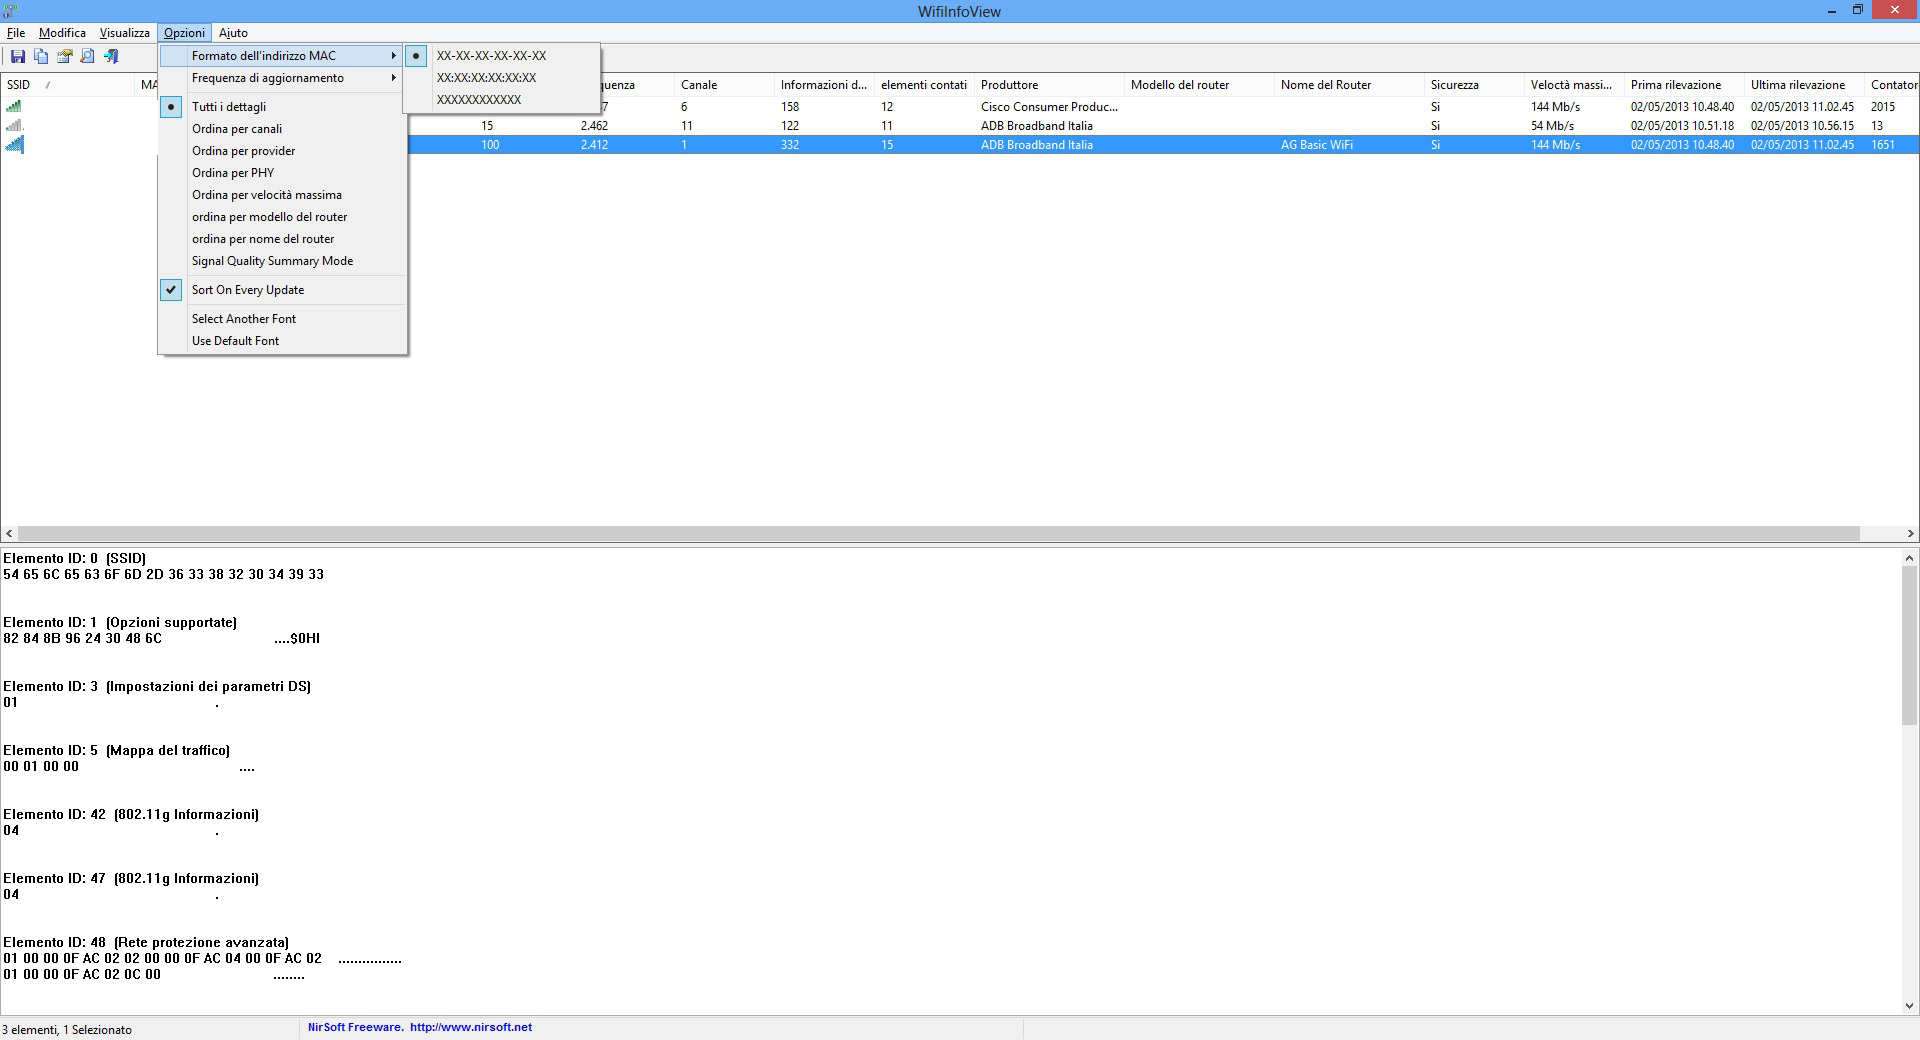Click the vertical scrollbar thumb of the details pane
The width and height of the screenshot is (1920, 1040).
click(x=1909, y=646)
